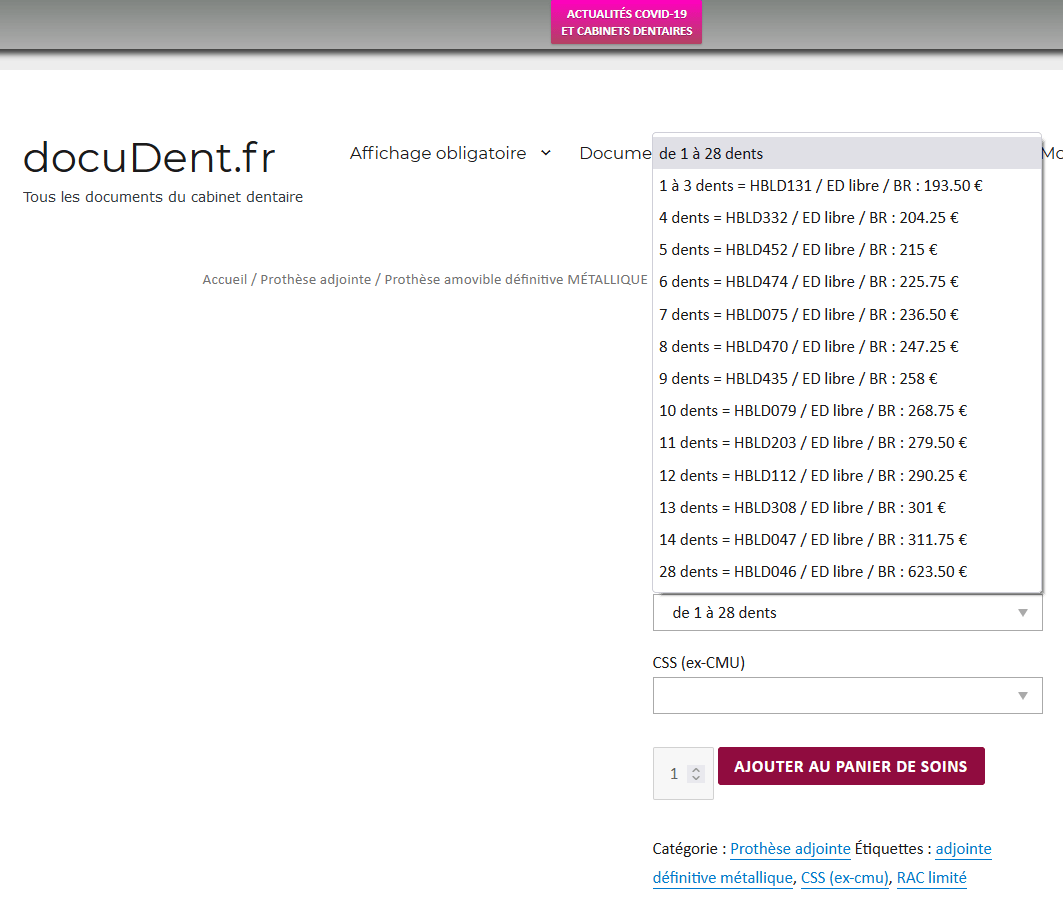Screen dimensions: 1063x900
Task: Click the quantity stepper arrows
Action: point(696,774)
